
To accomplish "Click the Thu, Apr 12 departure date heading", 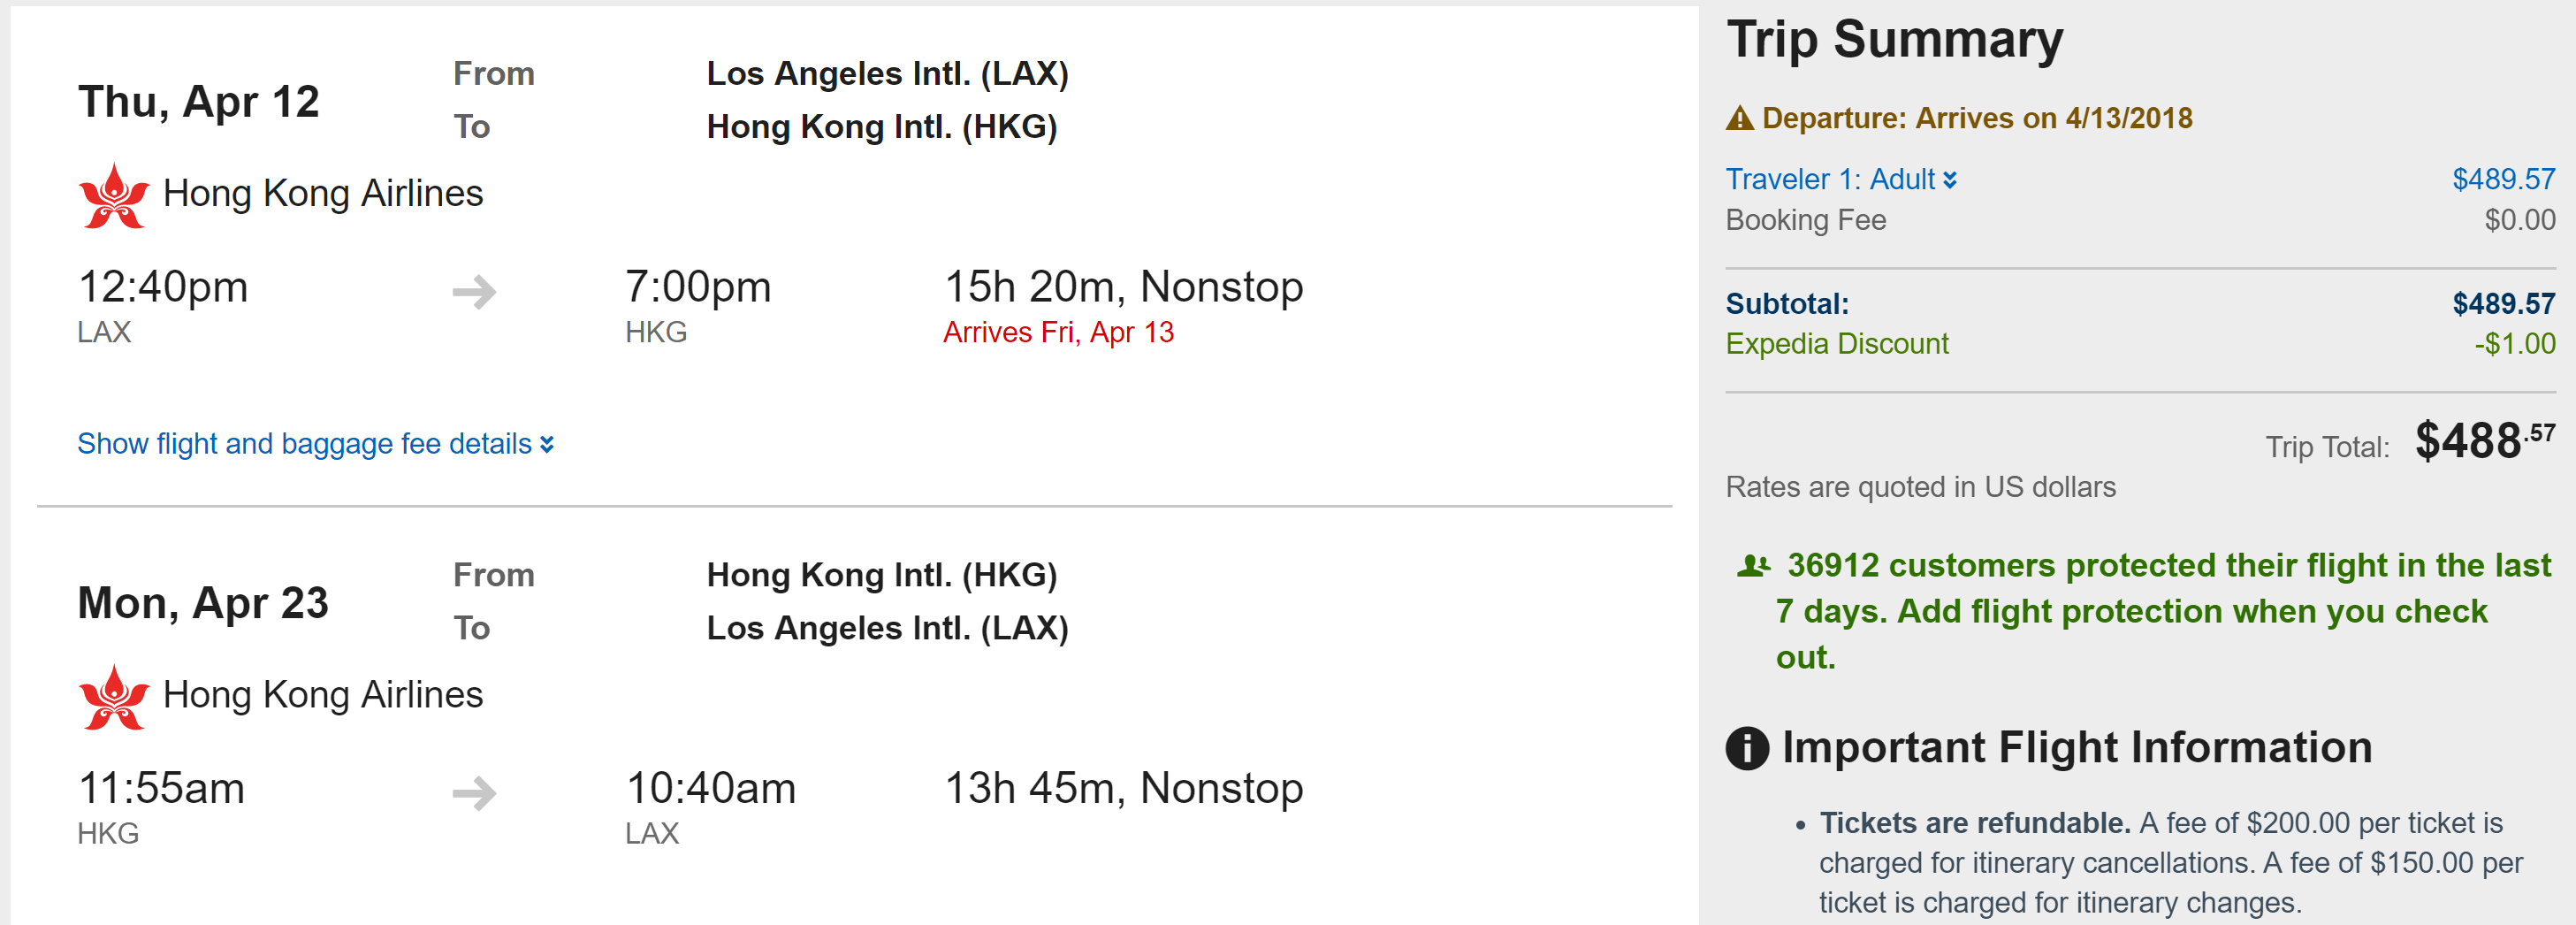I will [199, 102].
